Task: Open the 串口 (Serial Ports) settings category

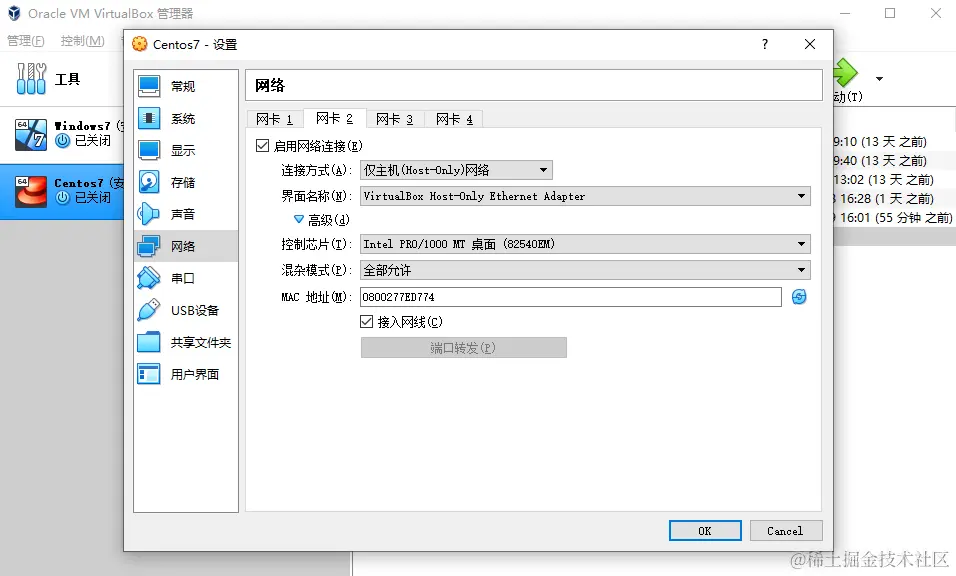Action: 185,278
